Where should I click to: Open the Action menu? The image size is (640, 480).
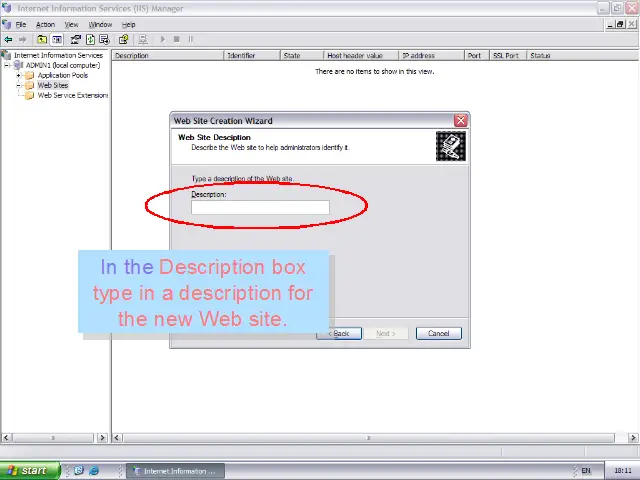coord(45,25)
